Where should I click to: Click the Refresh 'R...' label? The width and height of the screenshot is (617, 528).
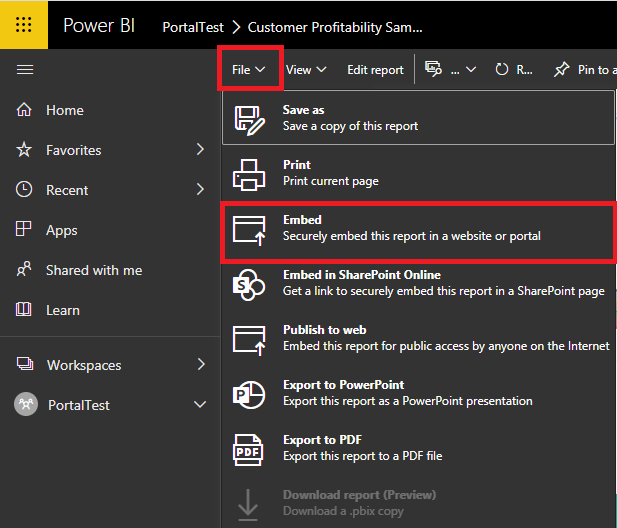524,70
